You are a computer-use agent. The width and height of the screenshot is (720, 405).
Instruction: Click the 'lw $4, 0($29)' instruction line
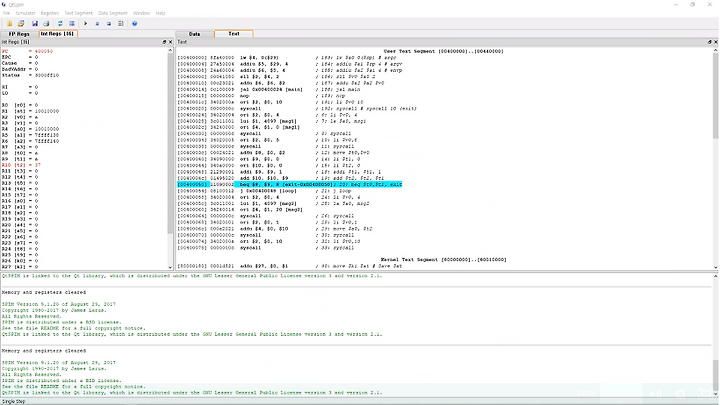pos(259,57)
